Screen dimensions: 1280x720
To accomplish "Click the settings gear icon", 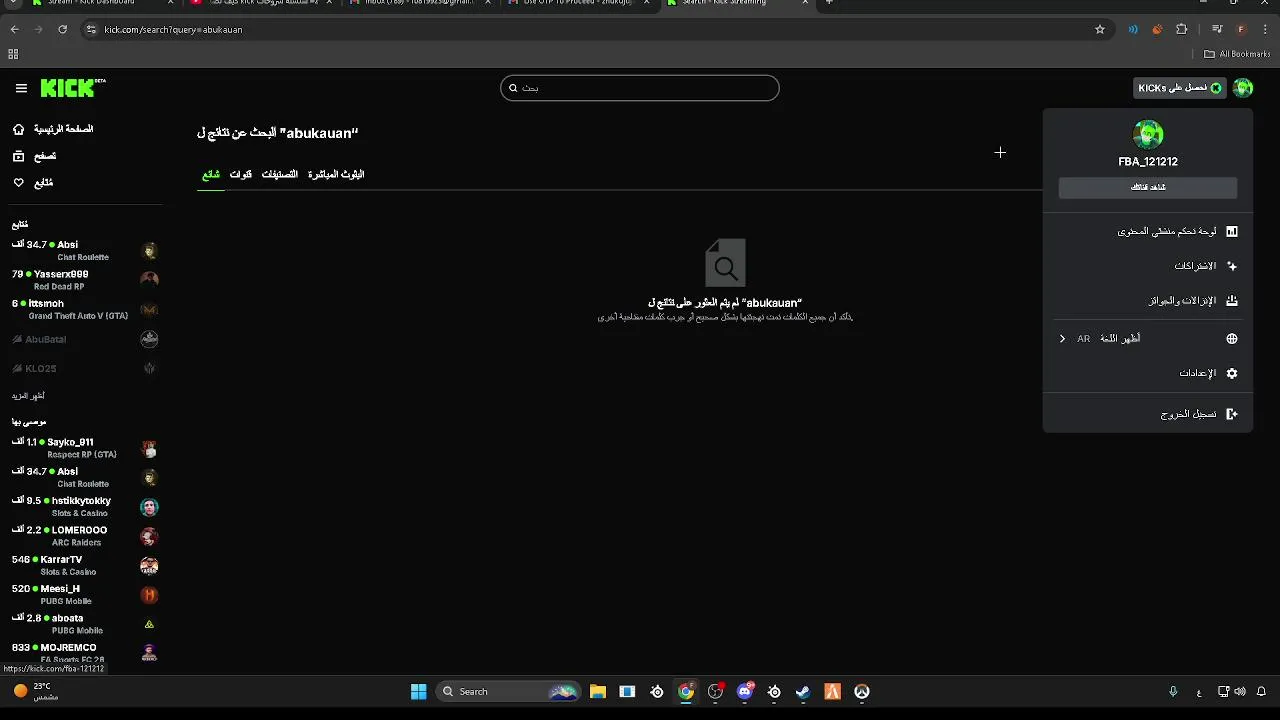I will (1232, 373).
